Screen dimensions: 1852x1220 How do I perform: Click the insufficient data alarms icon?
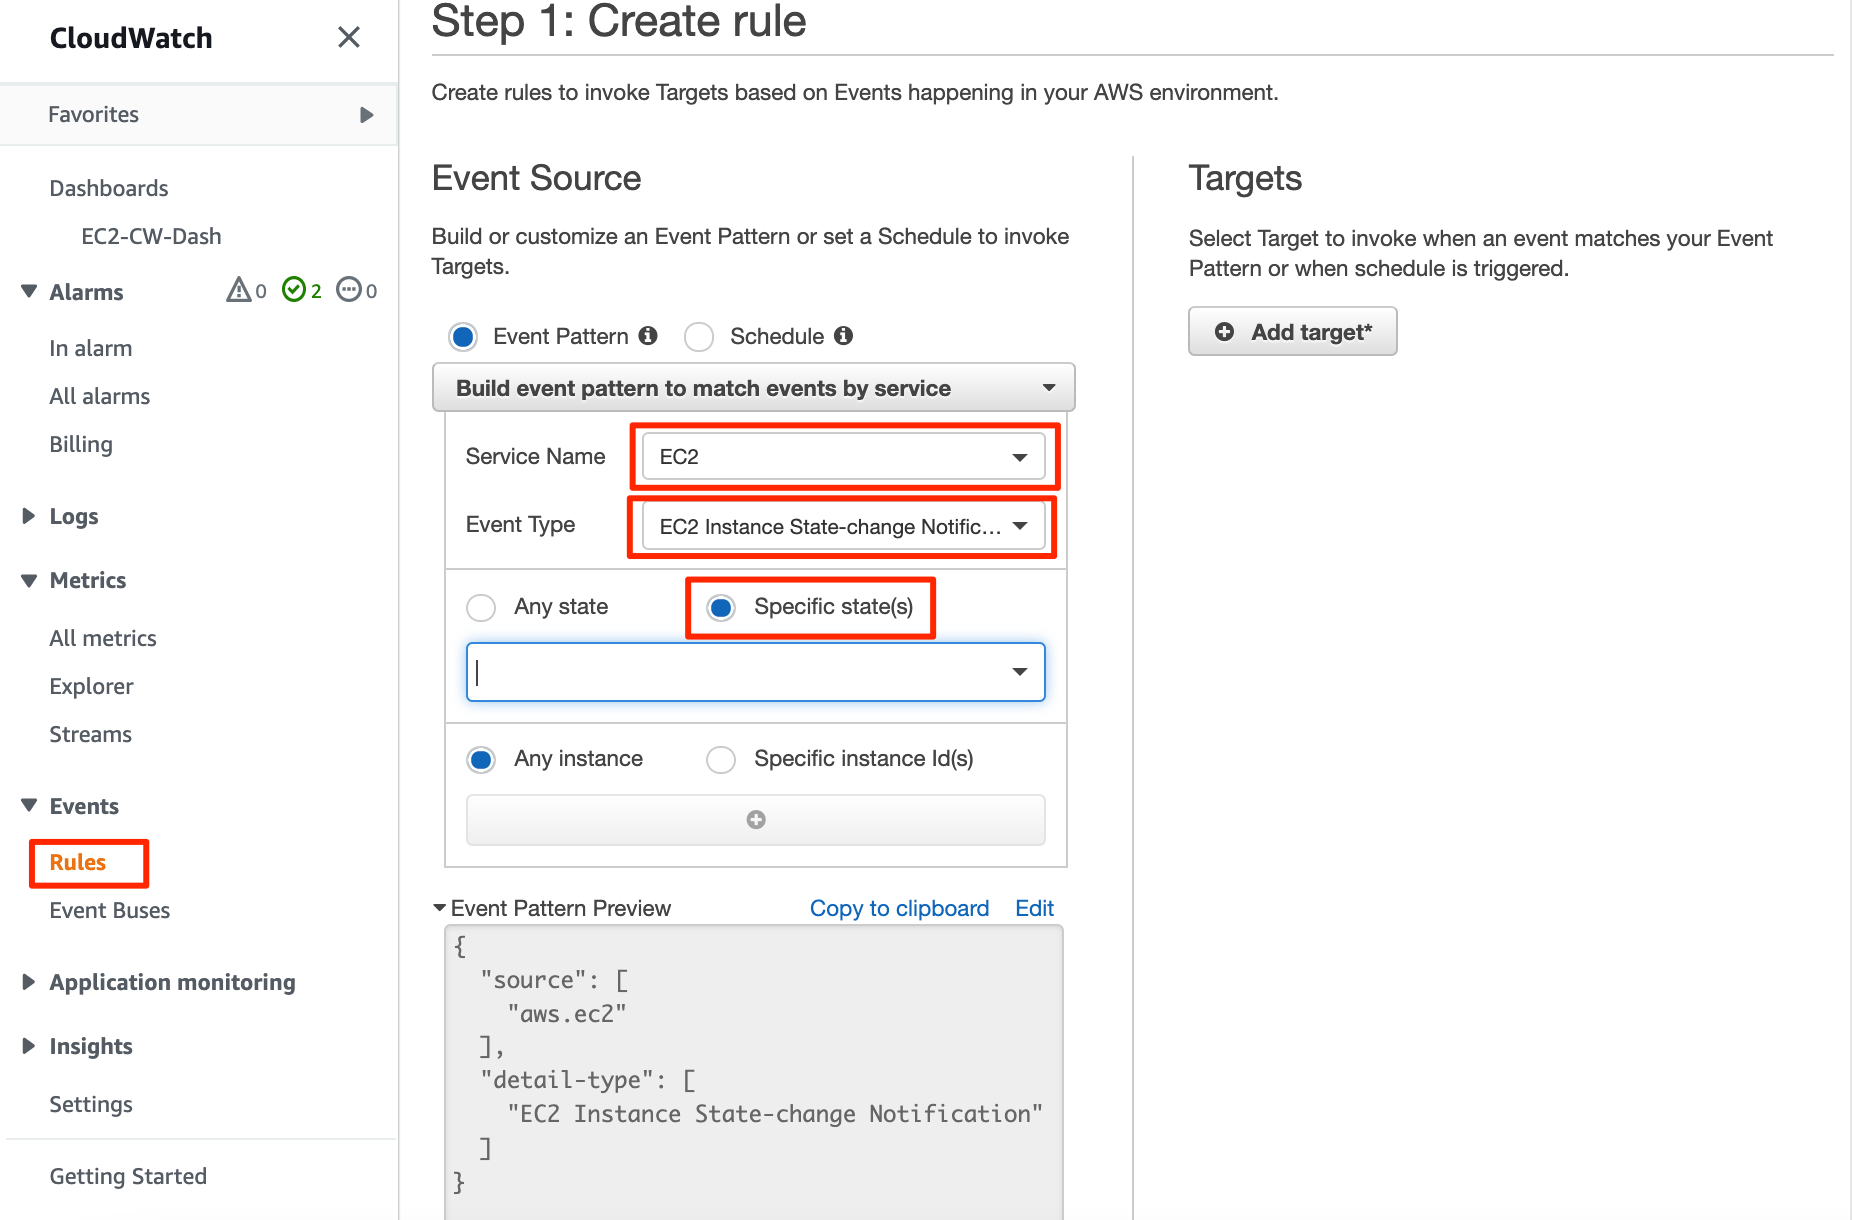(349, 290)
